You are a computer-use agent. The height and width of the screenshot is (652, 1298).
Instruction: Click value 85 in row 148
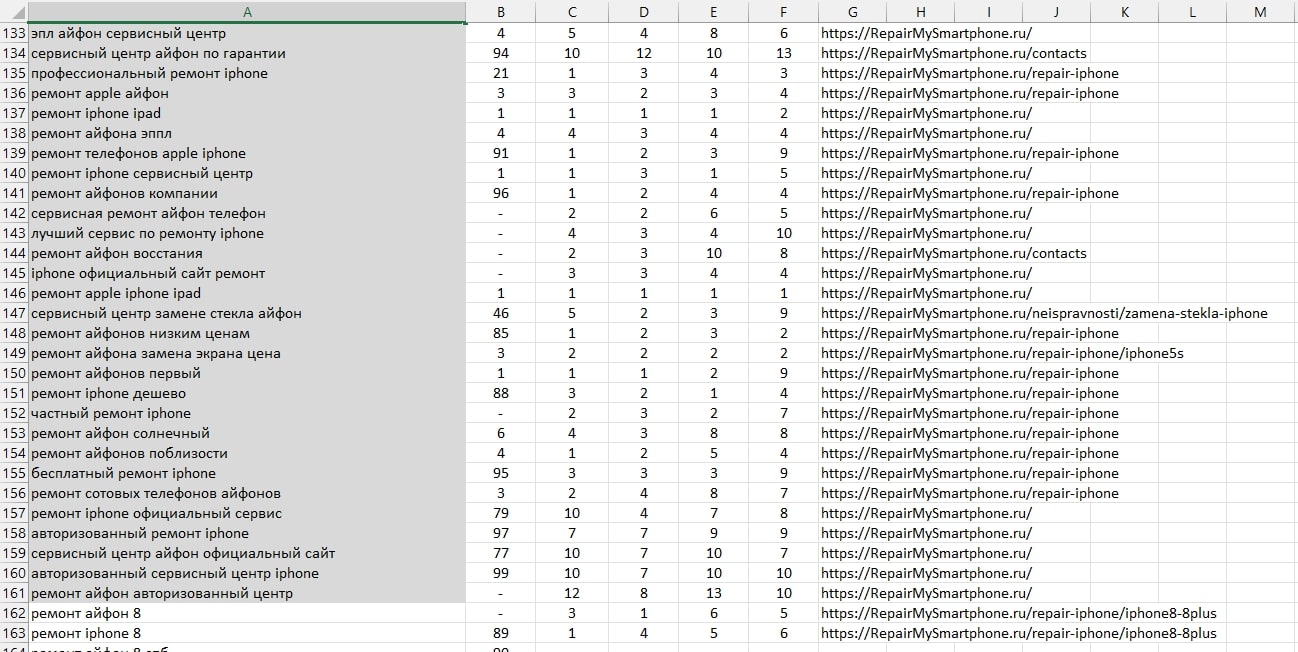pos(501,333)
